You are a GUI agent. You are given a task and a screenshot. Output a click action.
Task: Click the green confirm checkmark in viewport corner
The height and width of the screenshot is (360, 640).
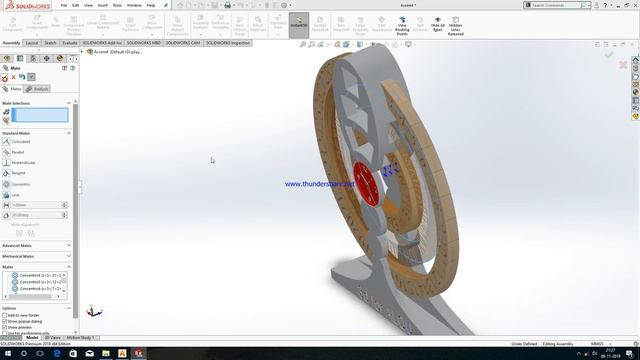[609, 54]
